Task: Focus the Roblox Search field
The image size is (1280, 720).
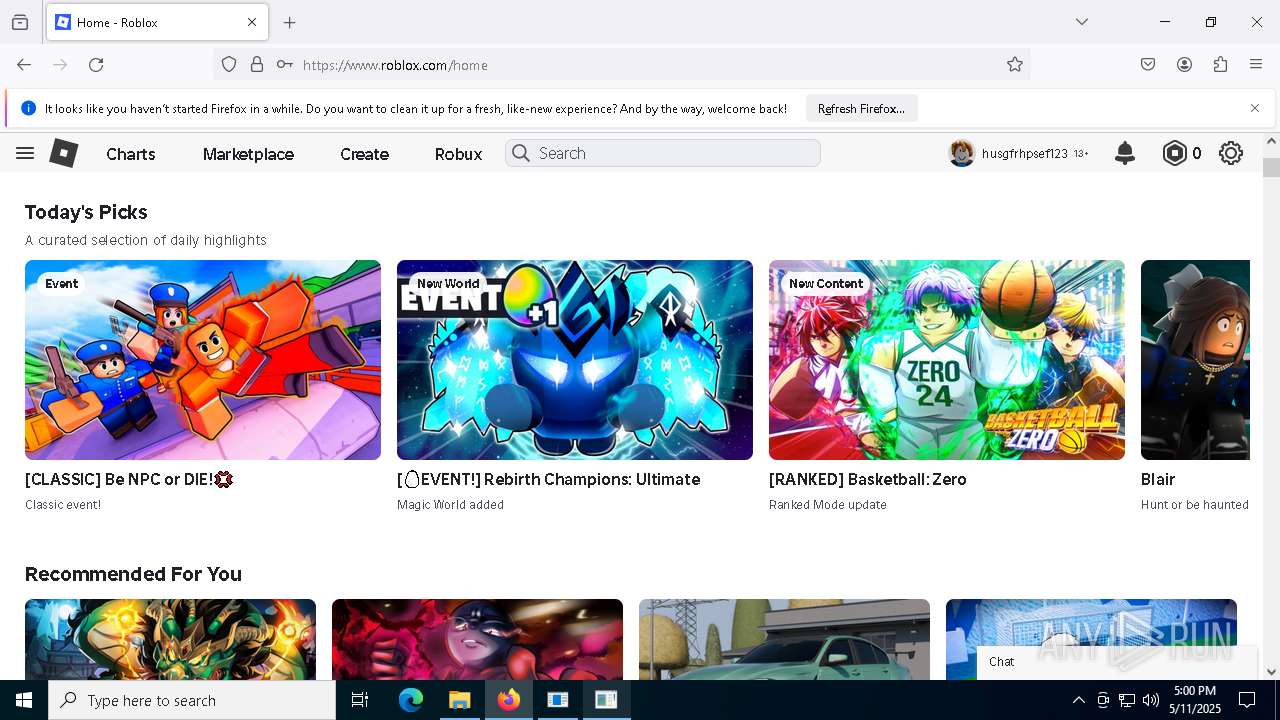Action: pos(663,153)
